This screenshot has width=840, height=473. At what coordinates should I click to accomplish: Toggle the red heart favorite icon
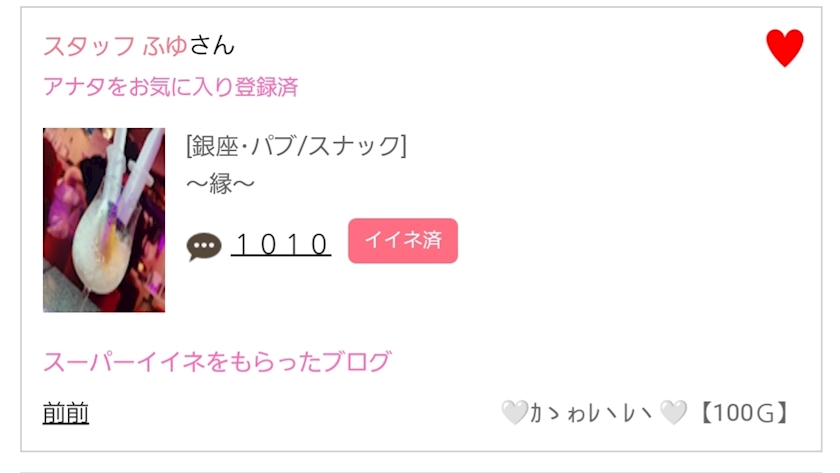pyautogui.click(x=785, y=48)
